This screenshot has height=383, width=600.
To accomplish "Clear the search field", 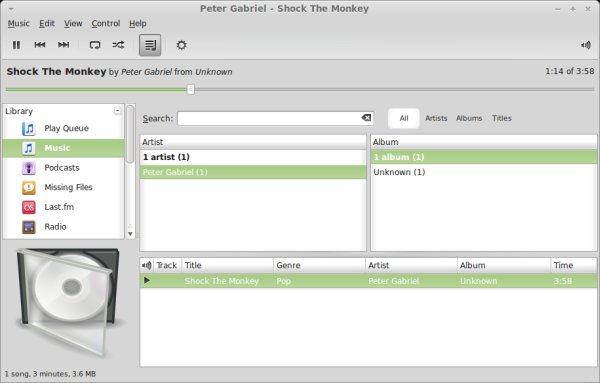I will tap(366, 118).
